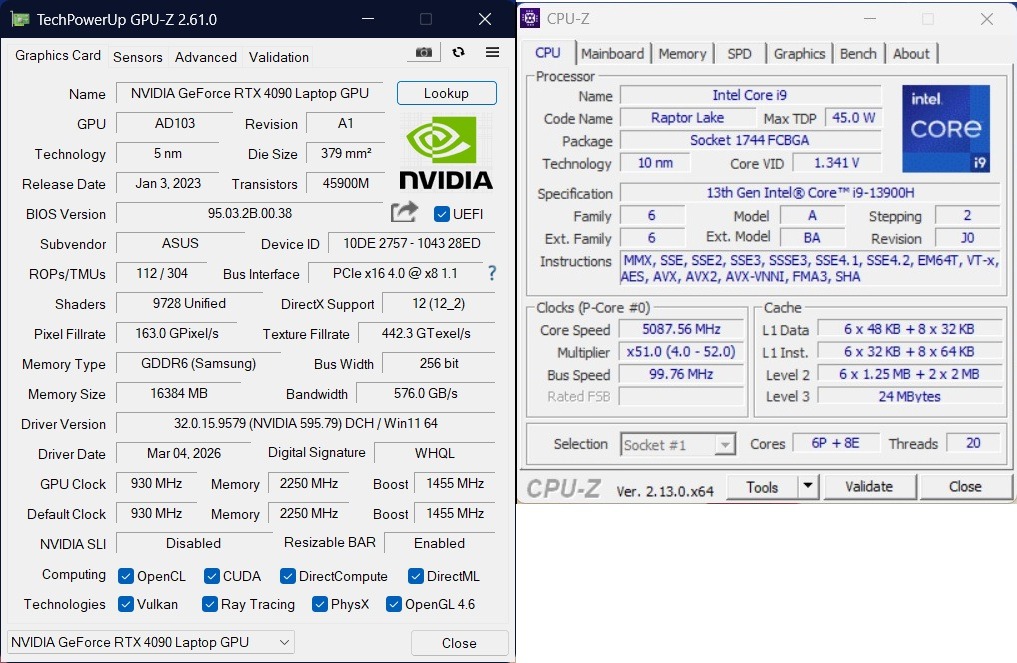
Task: Open the CPU-Z Memory tab
Action: [x=682, y=54]
